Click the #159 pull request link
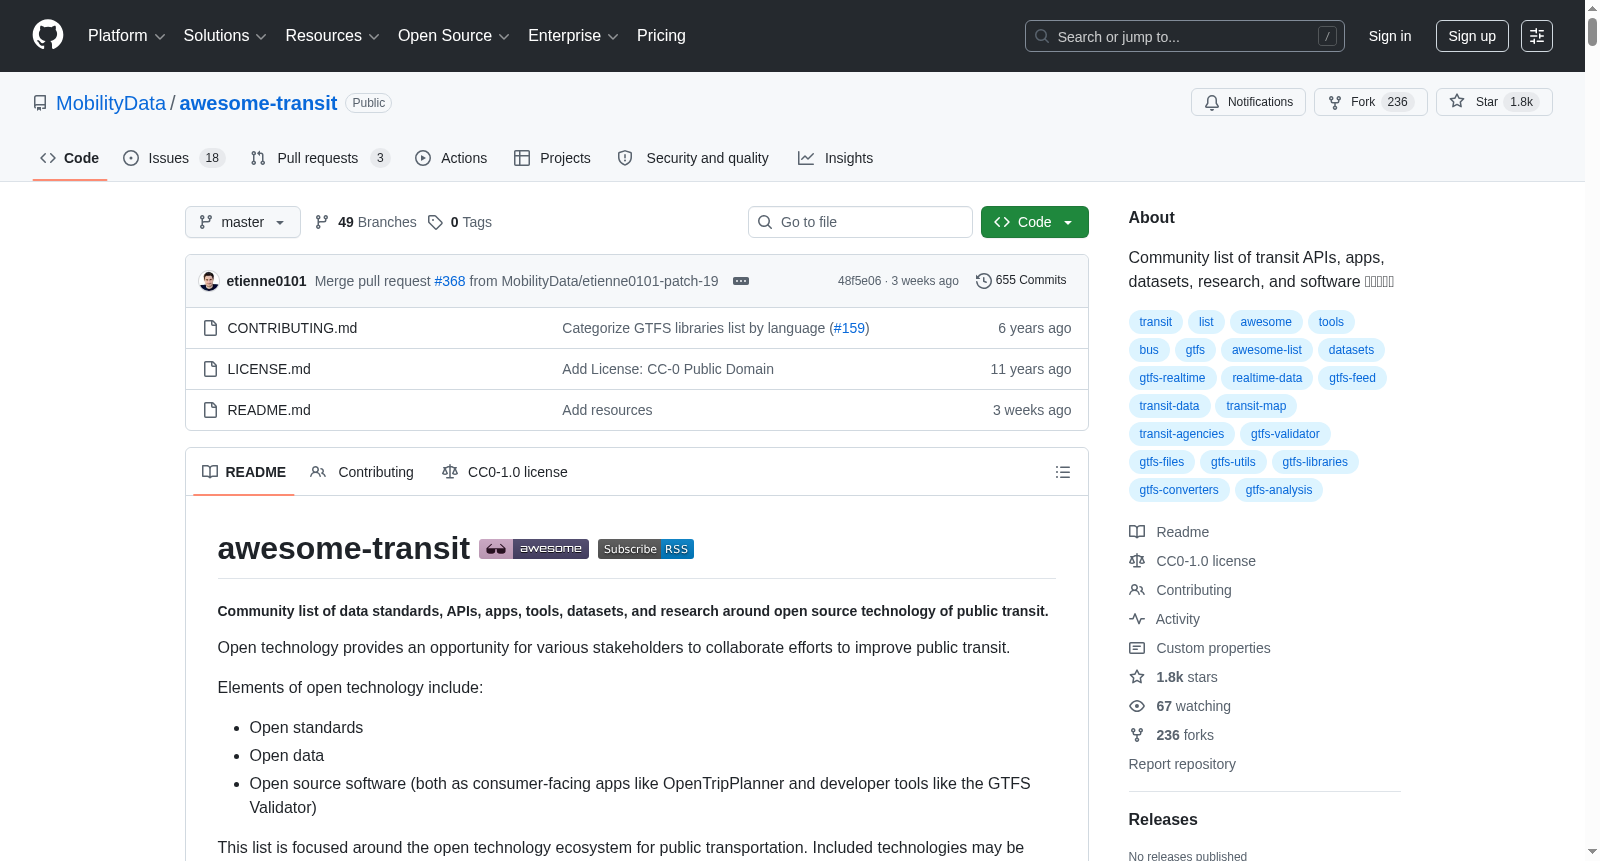The width and height of the screenshot is (1600, 861). tap(850, 328)
